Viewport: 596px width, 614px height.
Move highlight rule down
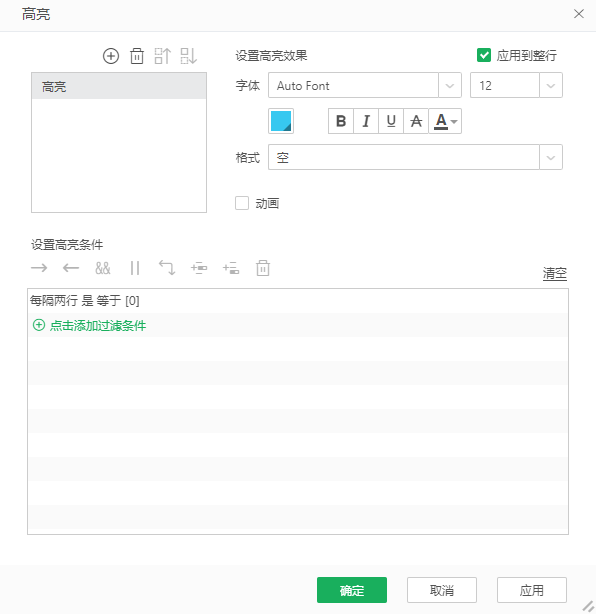[x=188, y=56]
